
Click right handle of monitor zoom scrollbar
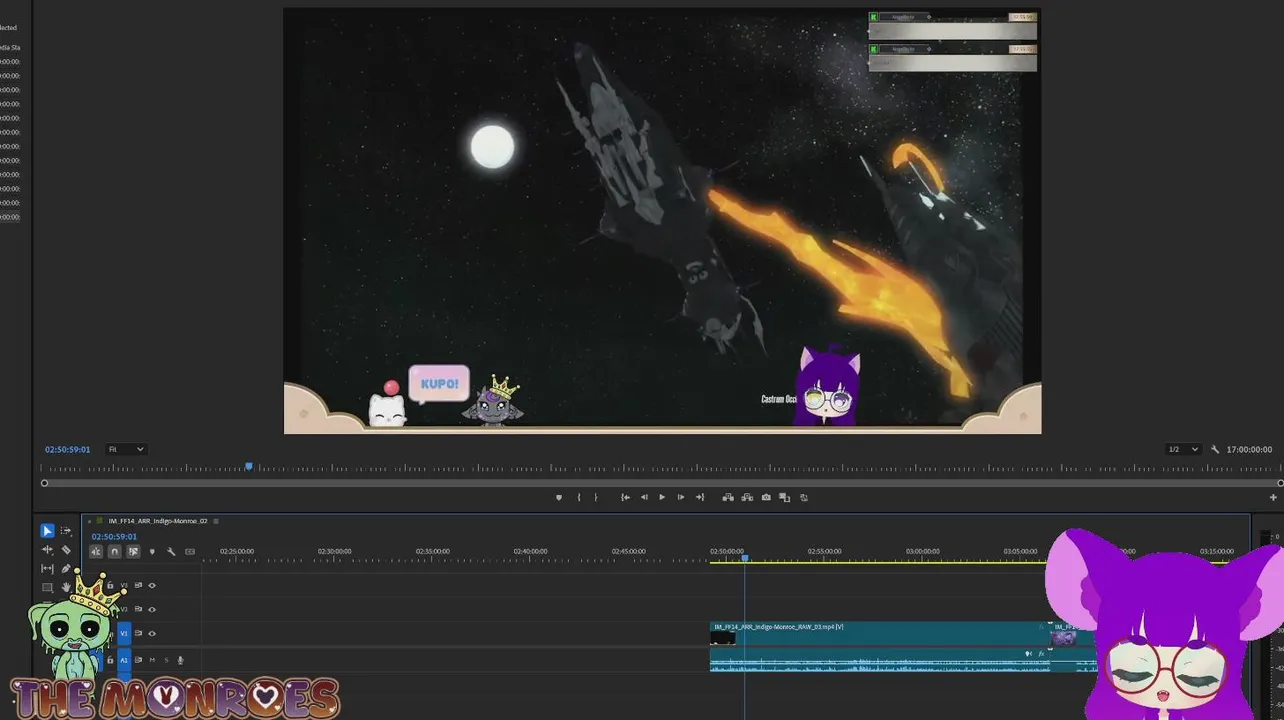click(x=1281, y=483)
